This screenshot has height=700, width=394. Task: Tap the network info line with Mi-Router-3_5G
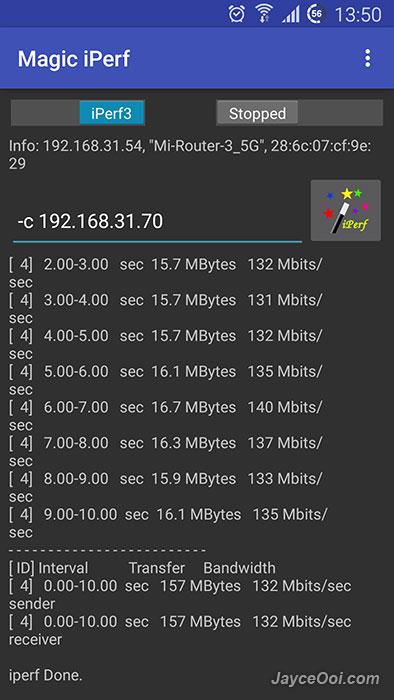point(190,155)
